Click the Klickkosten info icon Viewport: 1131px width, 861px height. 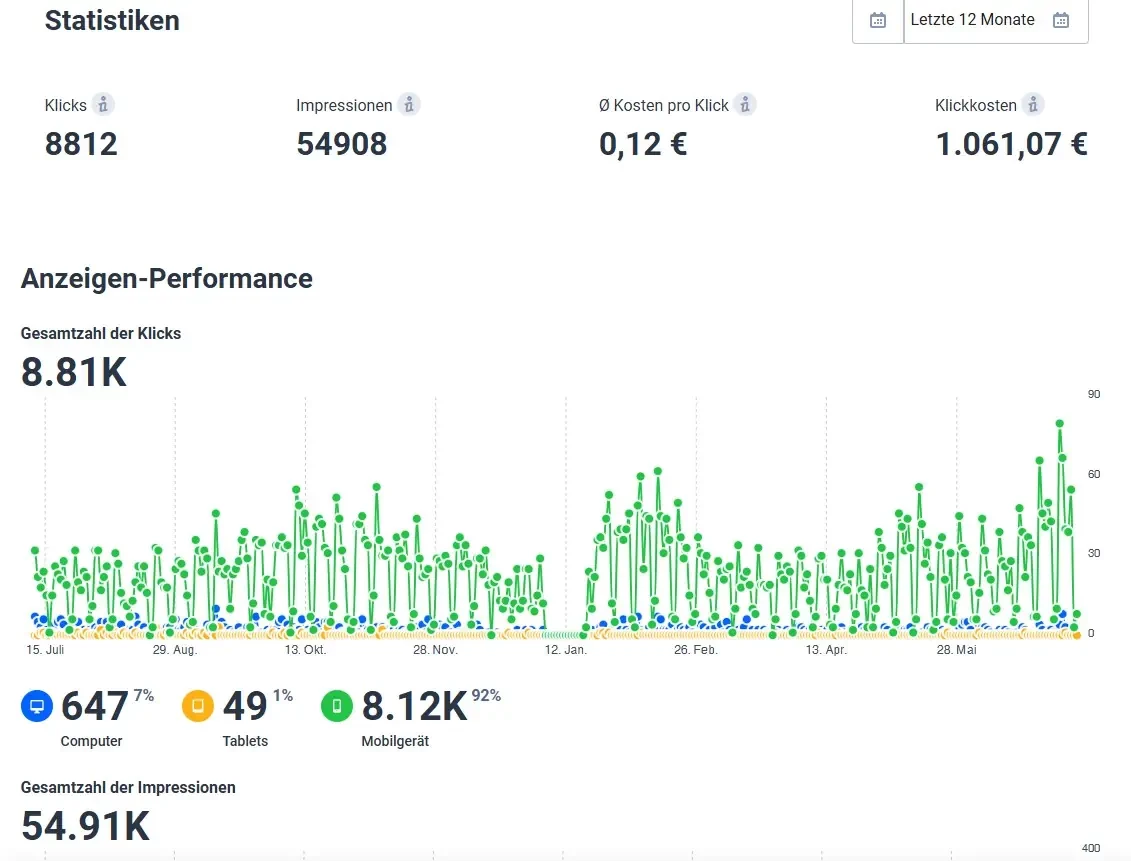(x=1033, y=104)
